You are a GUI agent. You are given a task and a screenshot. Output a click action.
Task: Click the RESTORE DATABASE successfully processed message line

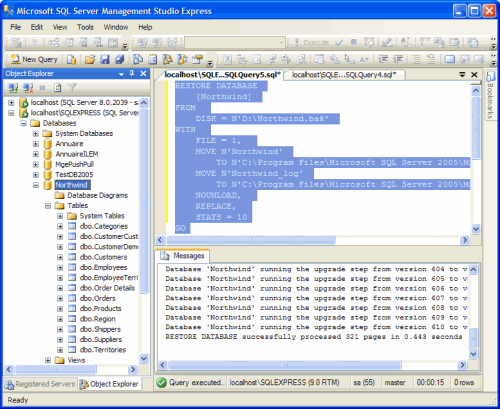pos(314,337)
